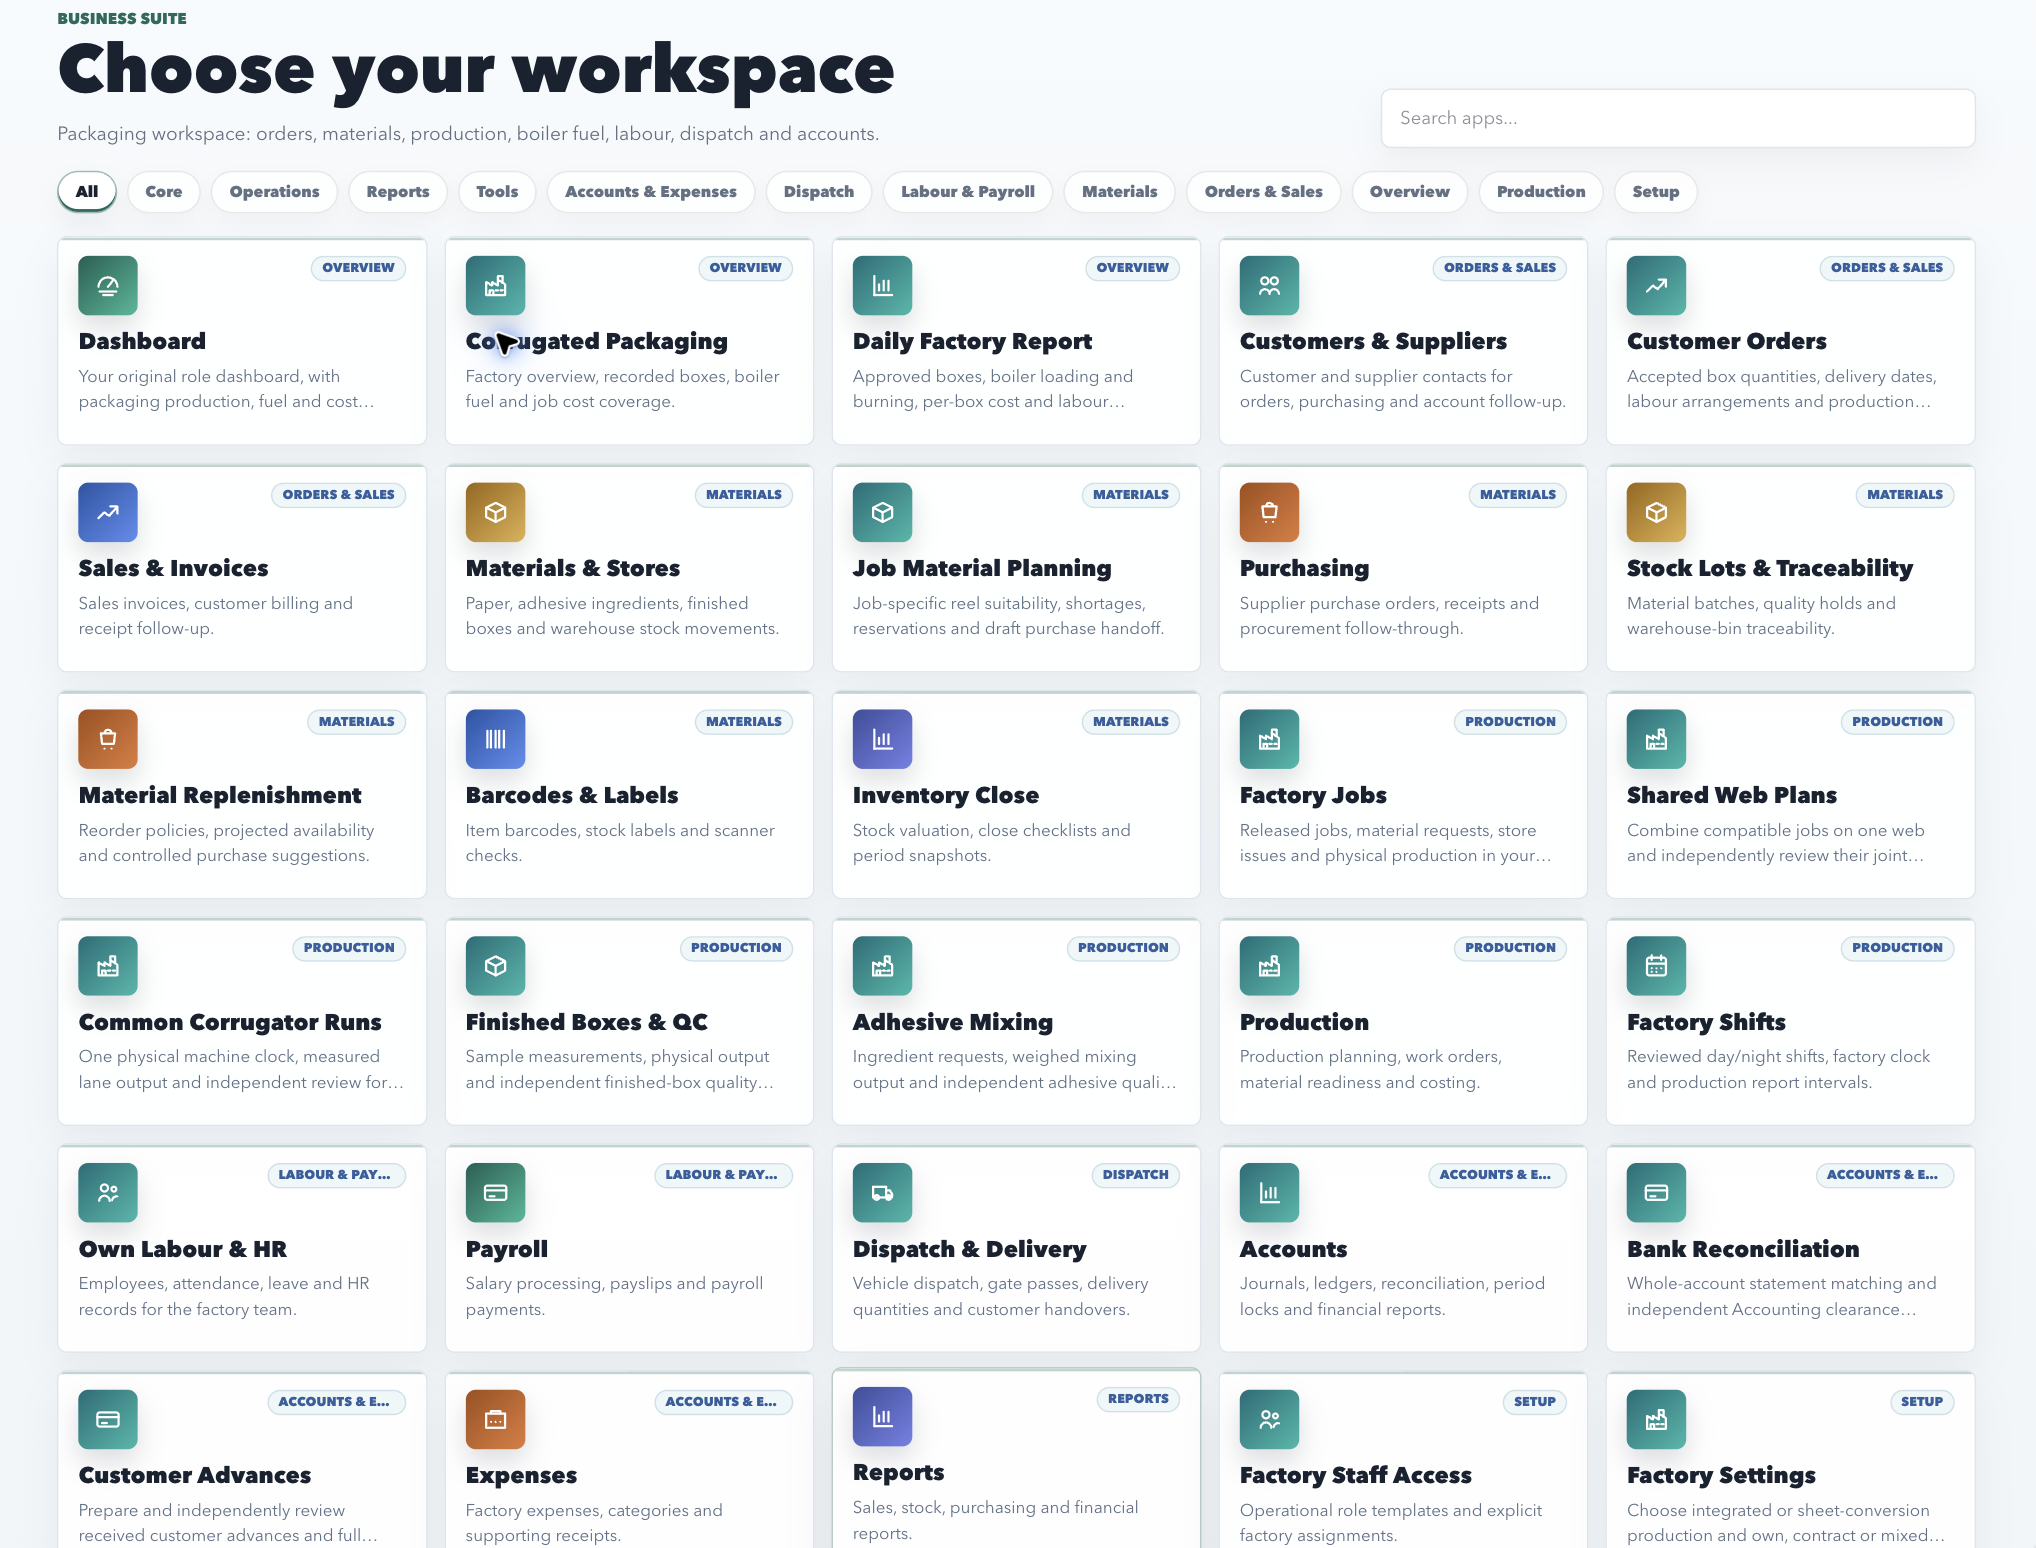Open the Customer Orders trend icon
2036x1548 pixels.
click(1656, 286)
